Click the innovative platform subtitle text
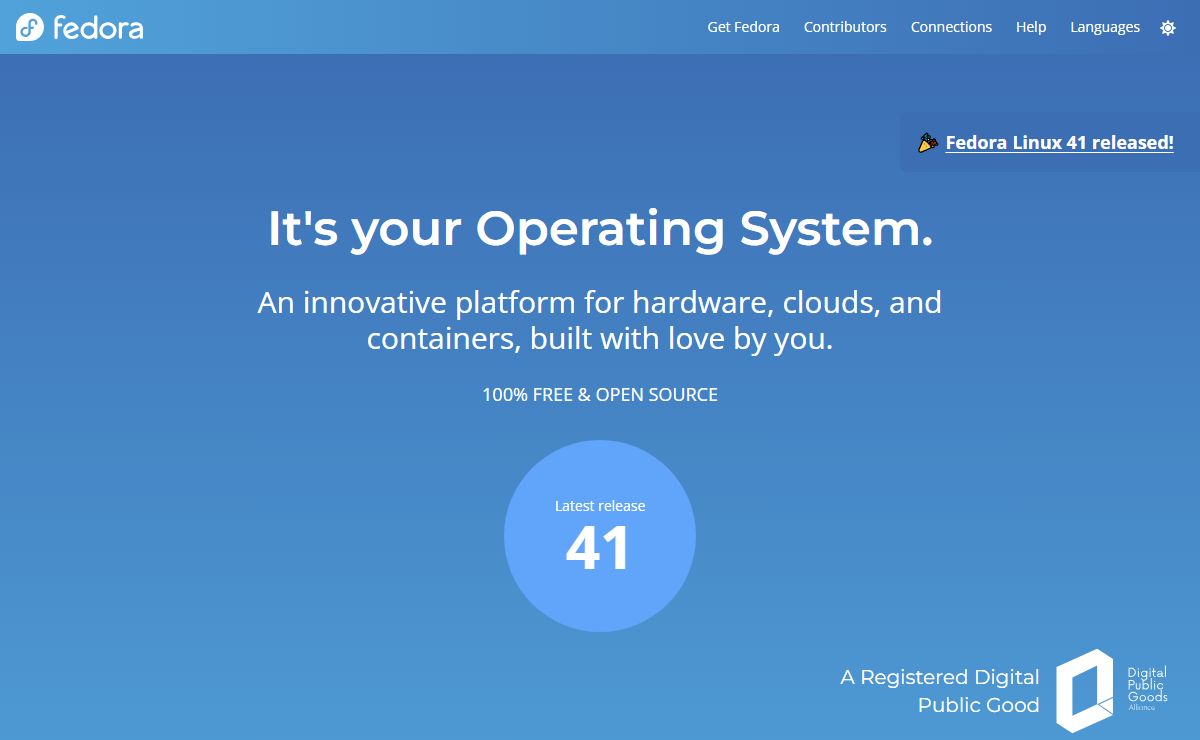 pos(600,320)
